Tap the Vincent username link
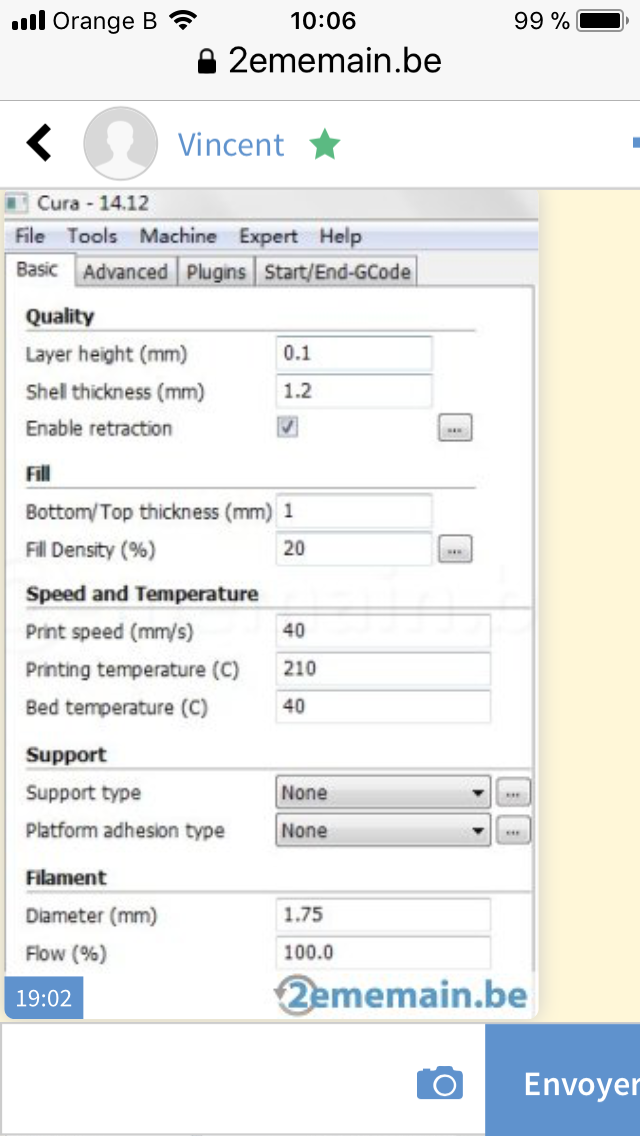This screenshot has height=1136, width=640. pyautogui.click(x=231, y=144)
